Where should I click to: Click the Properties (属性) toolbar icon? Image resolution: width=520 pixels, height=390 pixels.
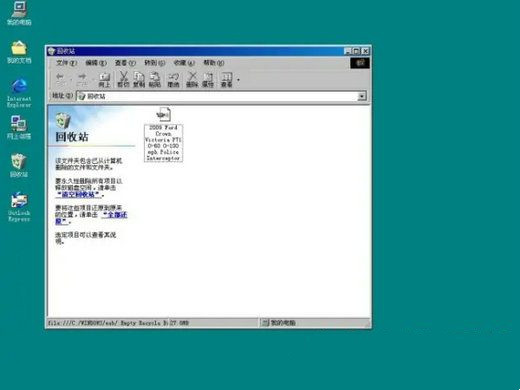(208, 80)
